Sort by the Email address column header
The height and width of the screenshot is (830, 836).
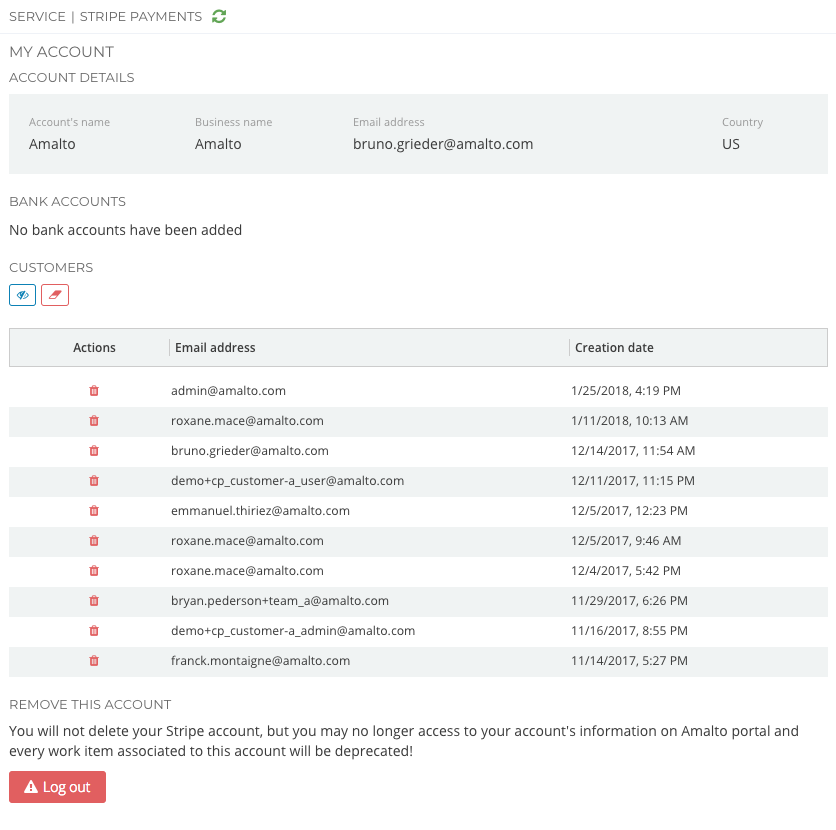215,348
